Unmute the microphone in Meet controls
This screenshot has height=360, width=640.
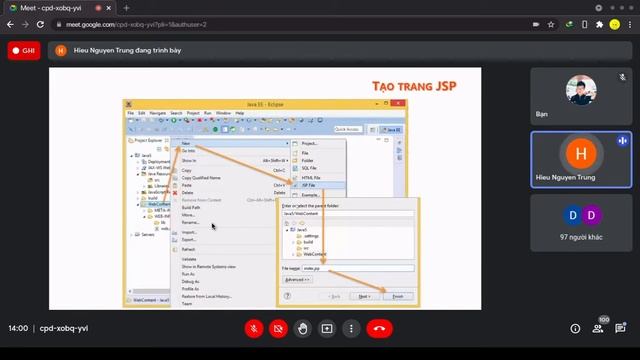point(254,329)
